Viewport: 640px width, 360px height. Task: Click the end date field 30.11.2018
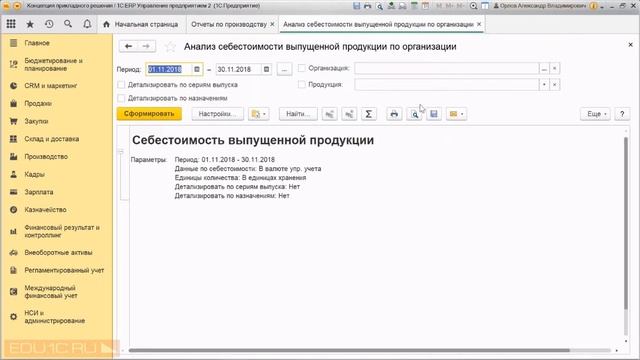point(239,69)
